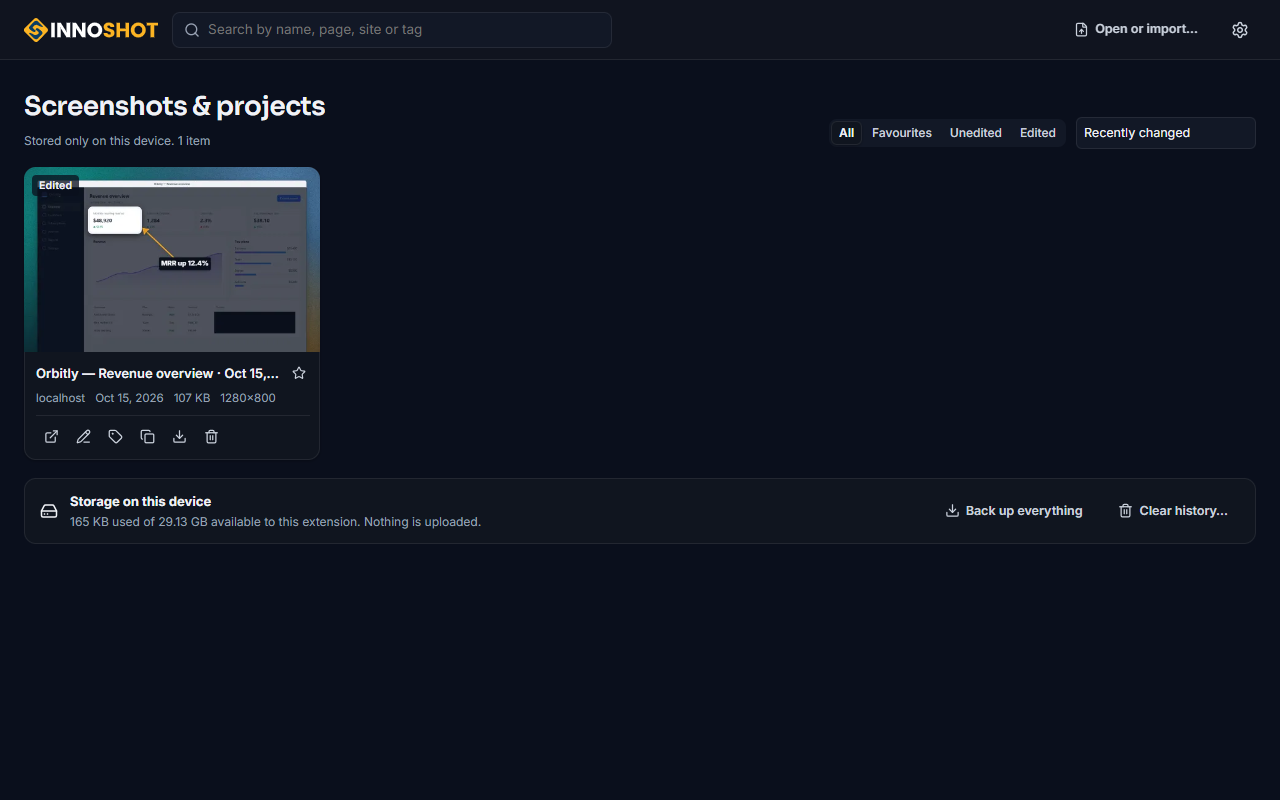This screenshot has width=1280, height=800.
Task: Click the Innoshot logo
Action: (x=91, y=30)
